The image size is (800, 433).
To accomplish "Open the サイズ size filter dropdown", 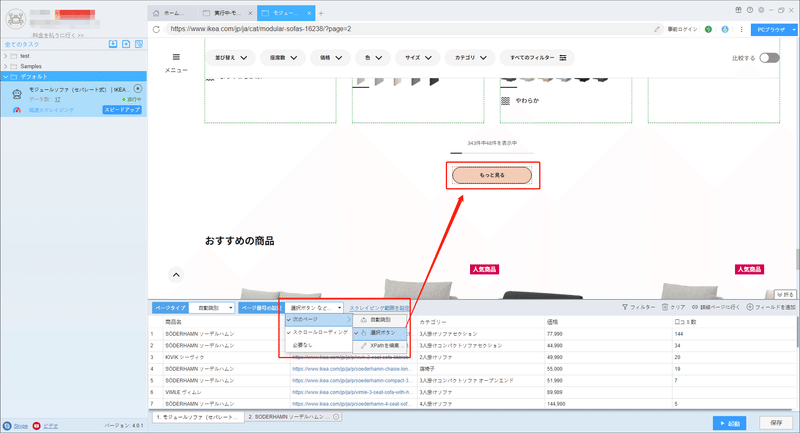I will point(418,58).
